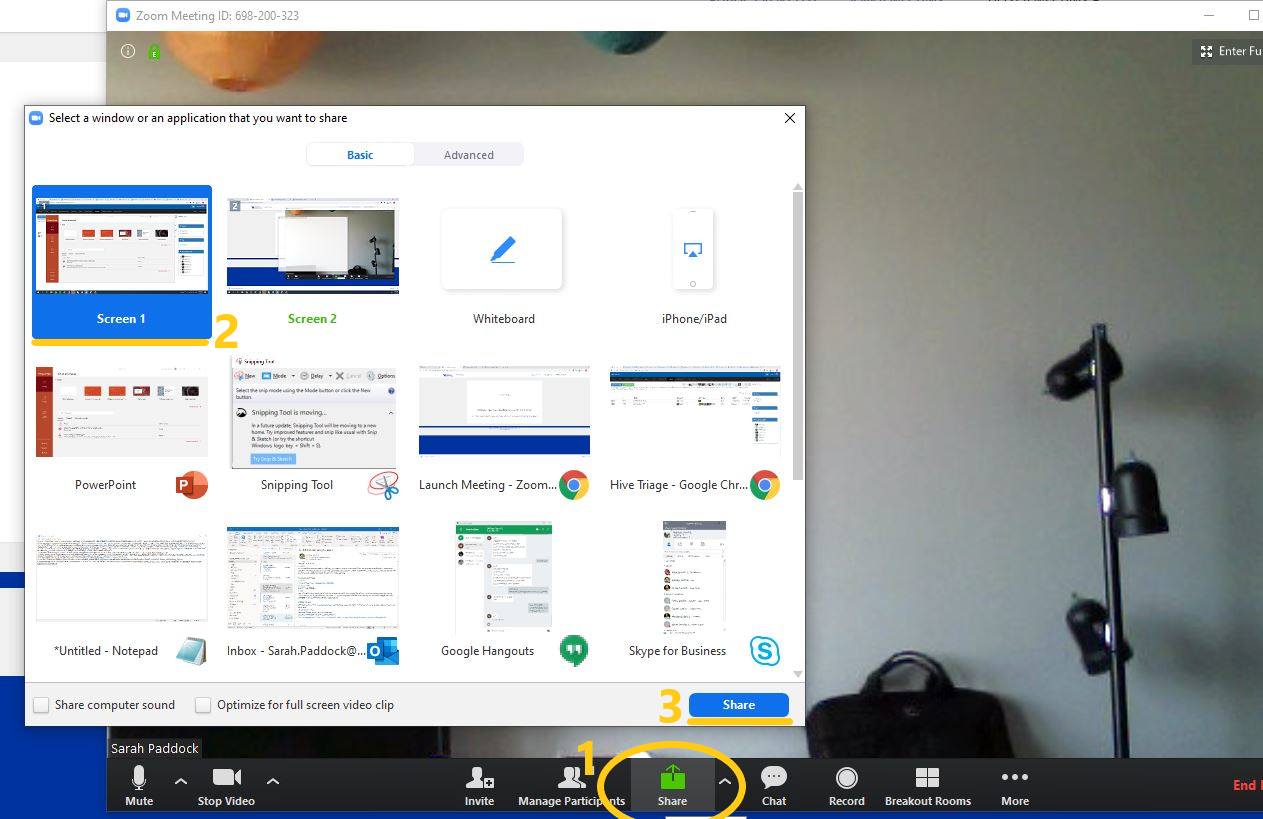Select the Whiteboard pencil icon to share

(503, 250)
